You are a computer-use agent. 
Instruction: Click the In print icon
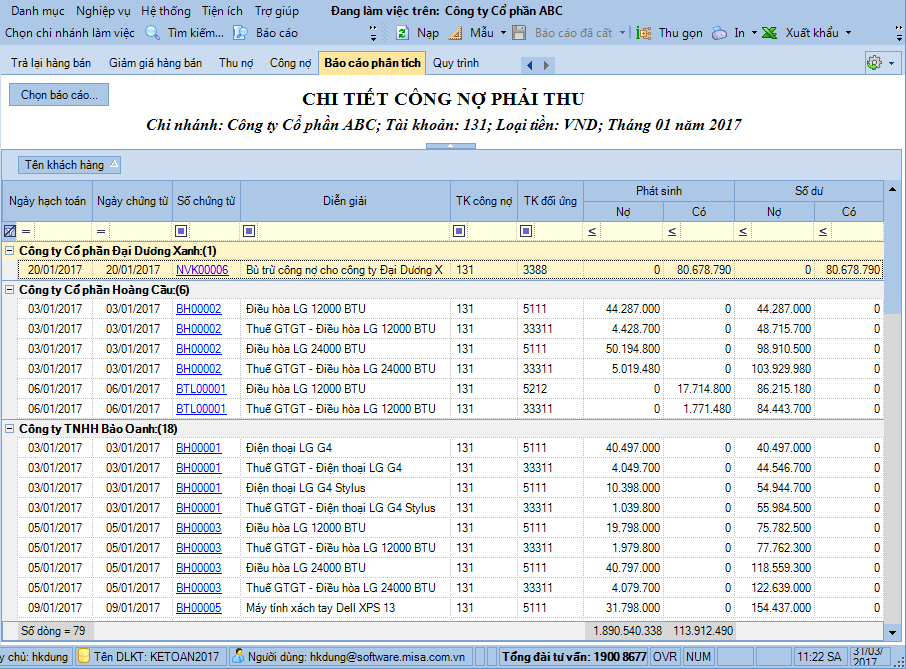[x=720, y=33]
